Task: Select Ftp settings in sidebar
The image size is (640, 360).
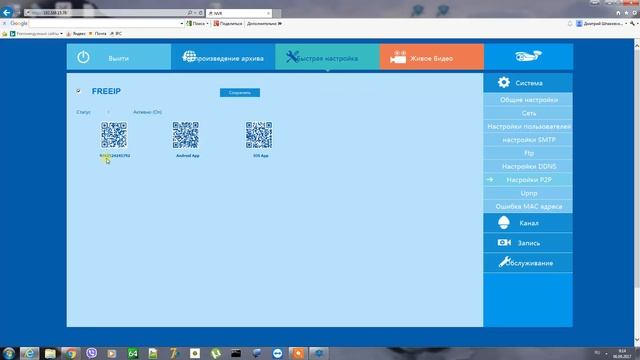Action: 528,153
